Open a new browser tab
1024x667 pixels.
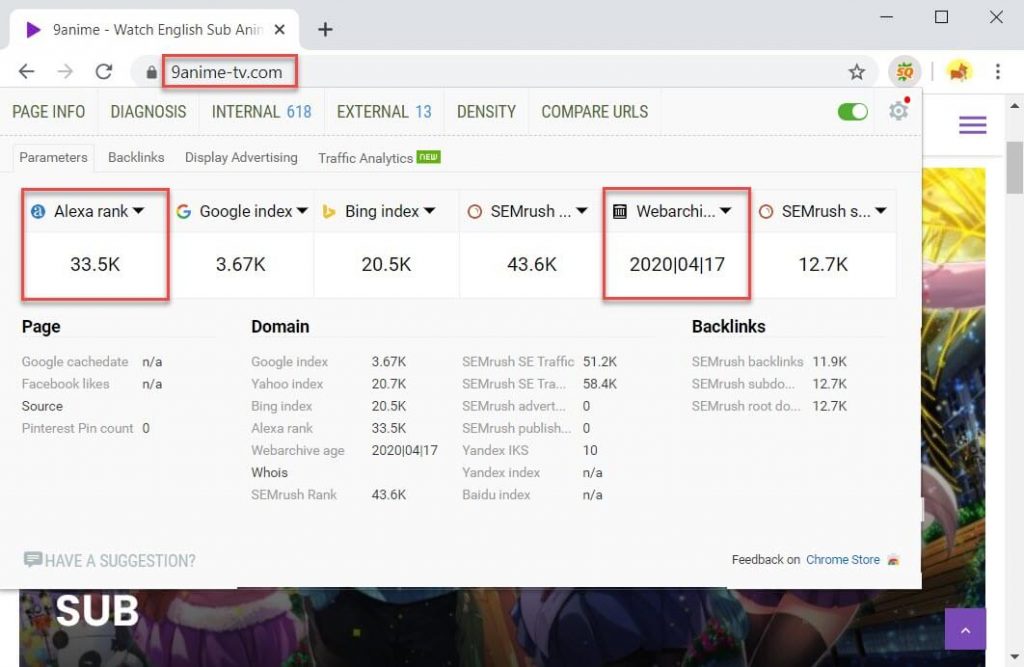click(325, 29)
